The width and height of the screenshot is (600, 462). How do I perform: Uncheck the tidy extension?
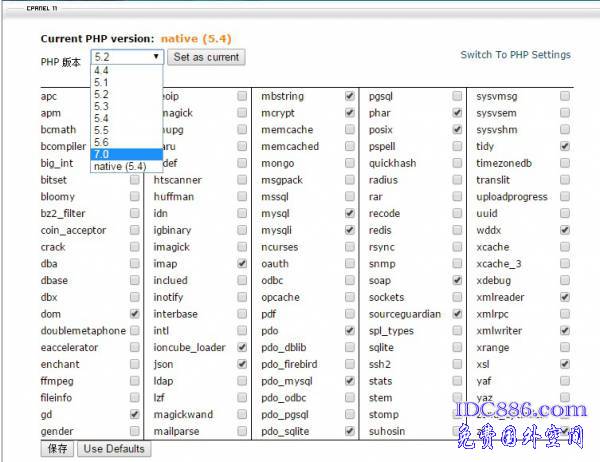(x=565, y=146)
